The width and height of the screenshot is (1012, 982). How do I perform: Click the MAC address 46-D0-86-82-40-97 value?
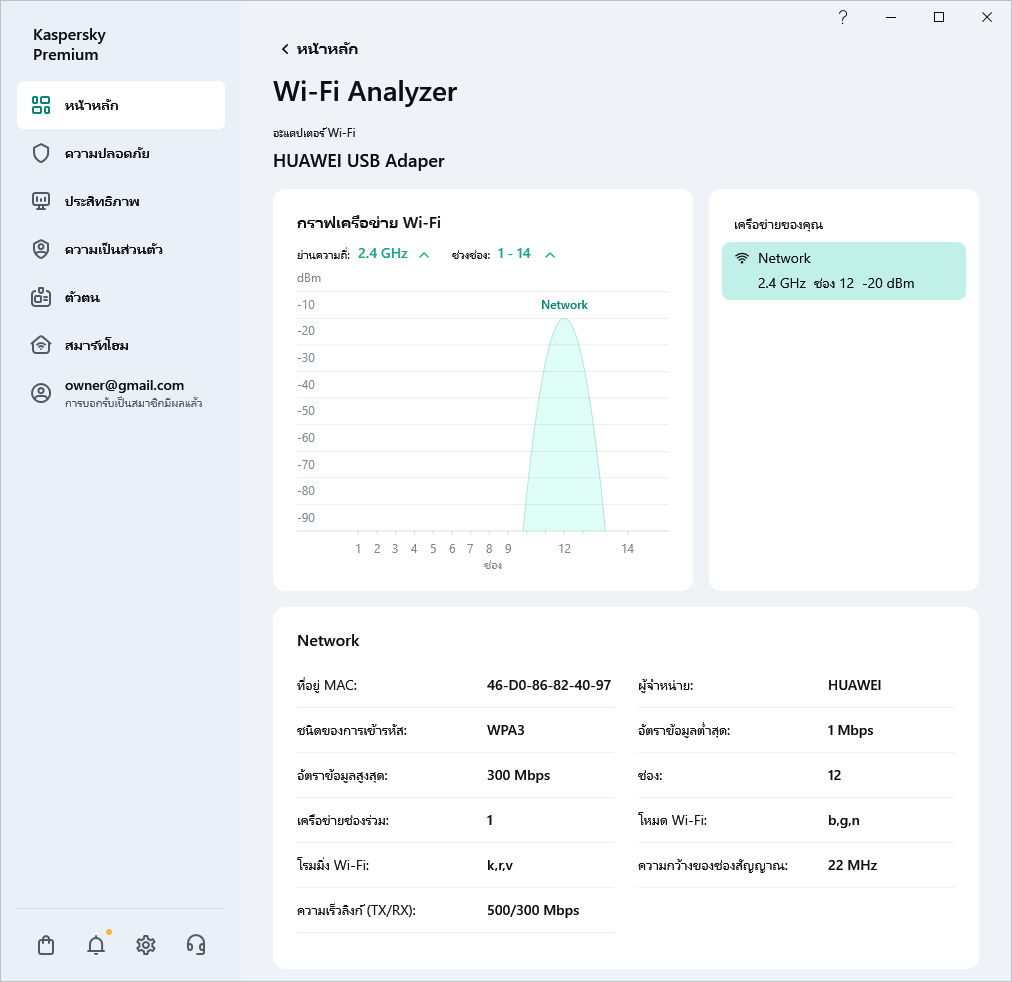(x=548, y=686)
